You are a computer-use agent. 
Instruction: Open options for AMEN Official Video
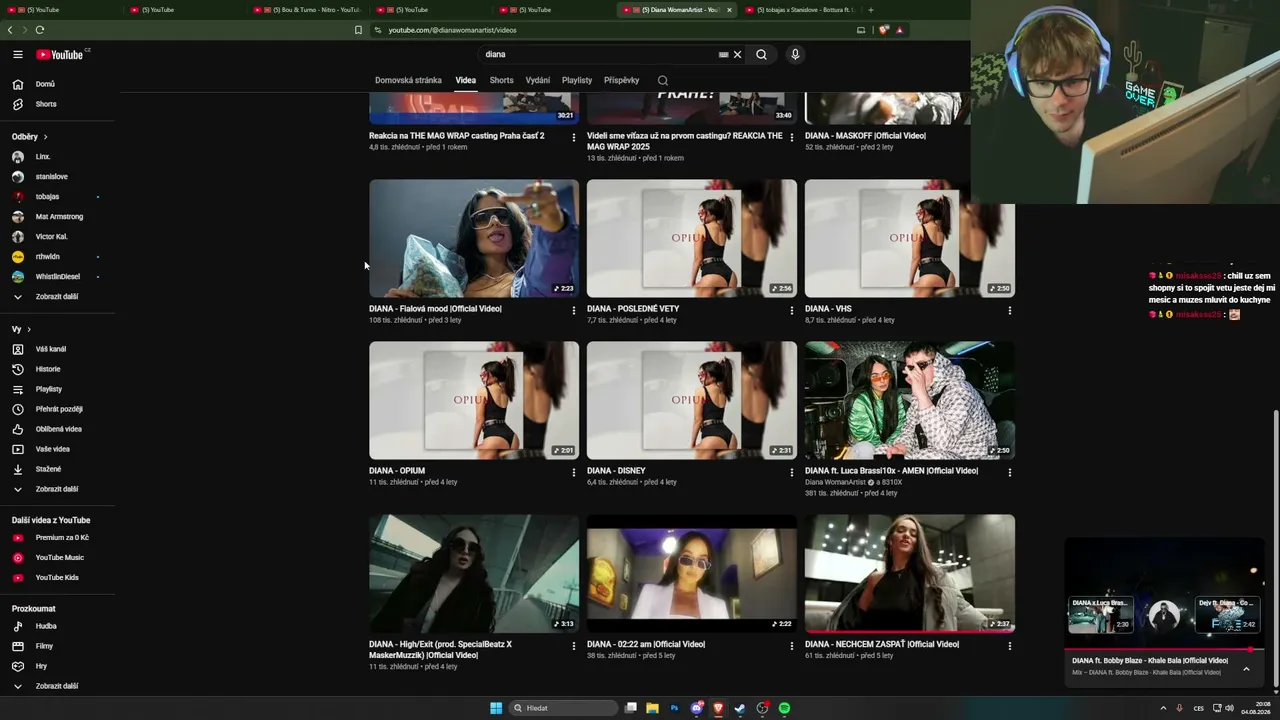[x=1010, y=472]
